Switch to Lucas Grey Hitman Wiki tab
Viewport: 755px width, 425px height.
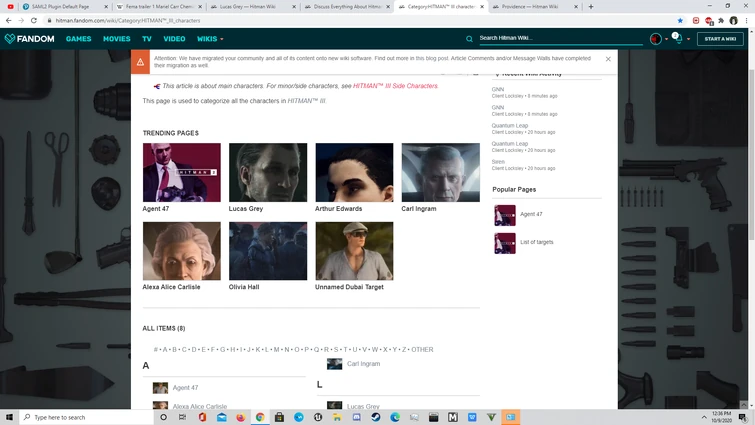click(x=252, y=7)
